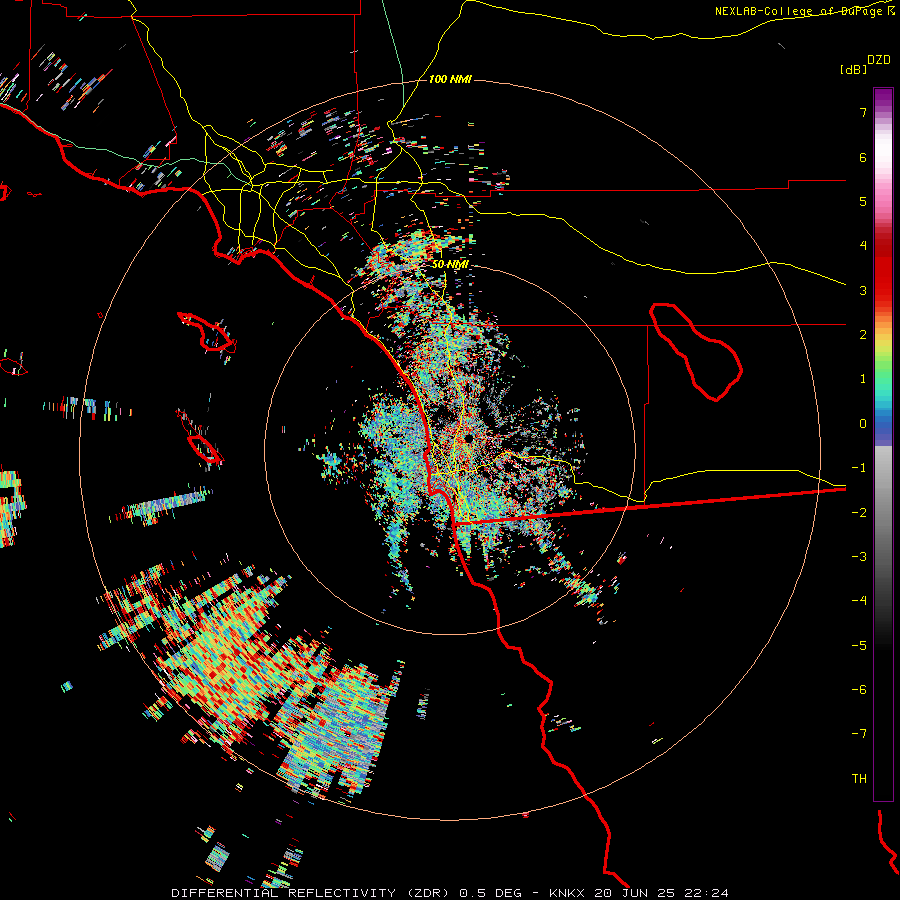Click the "100 NMI" range ring label
The height and width of the screenshot is (900, 900).
[450, 79]
